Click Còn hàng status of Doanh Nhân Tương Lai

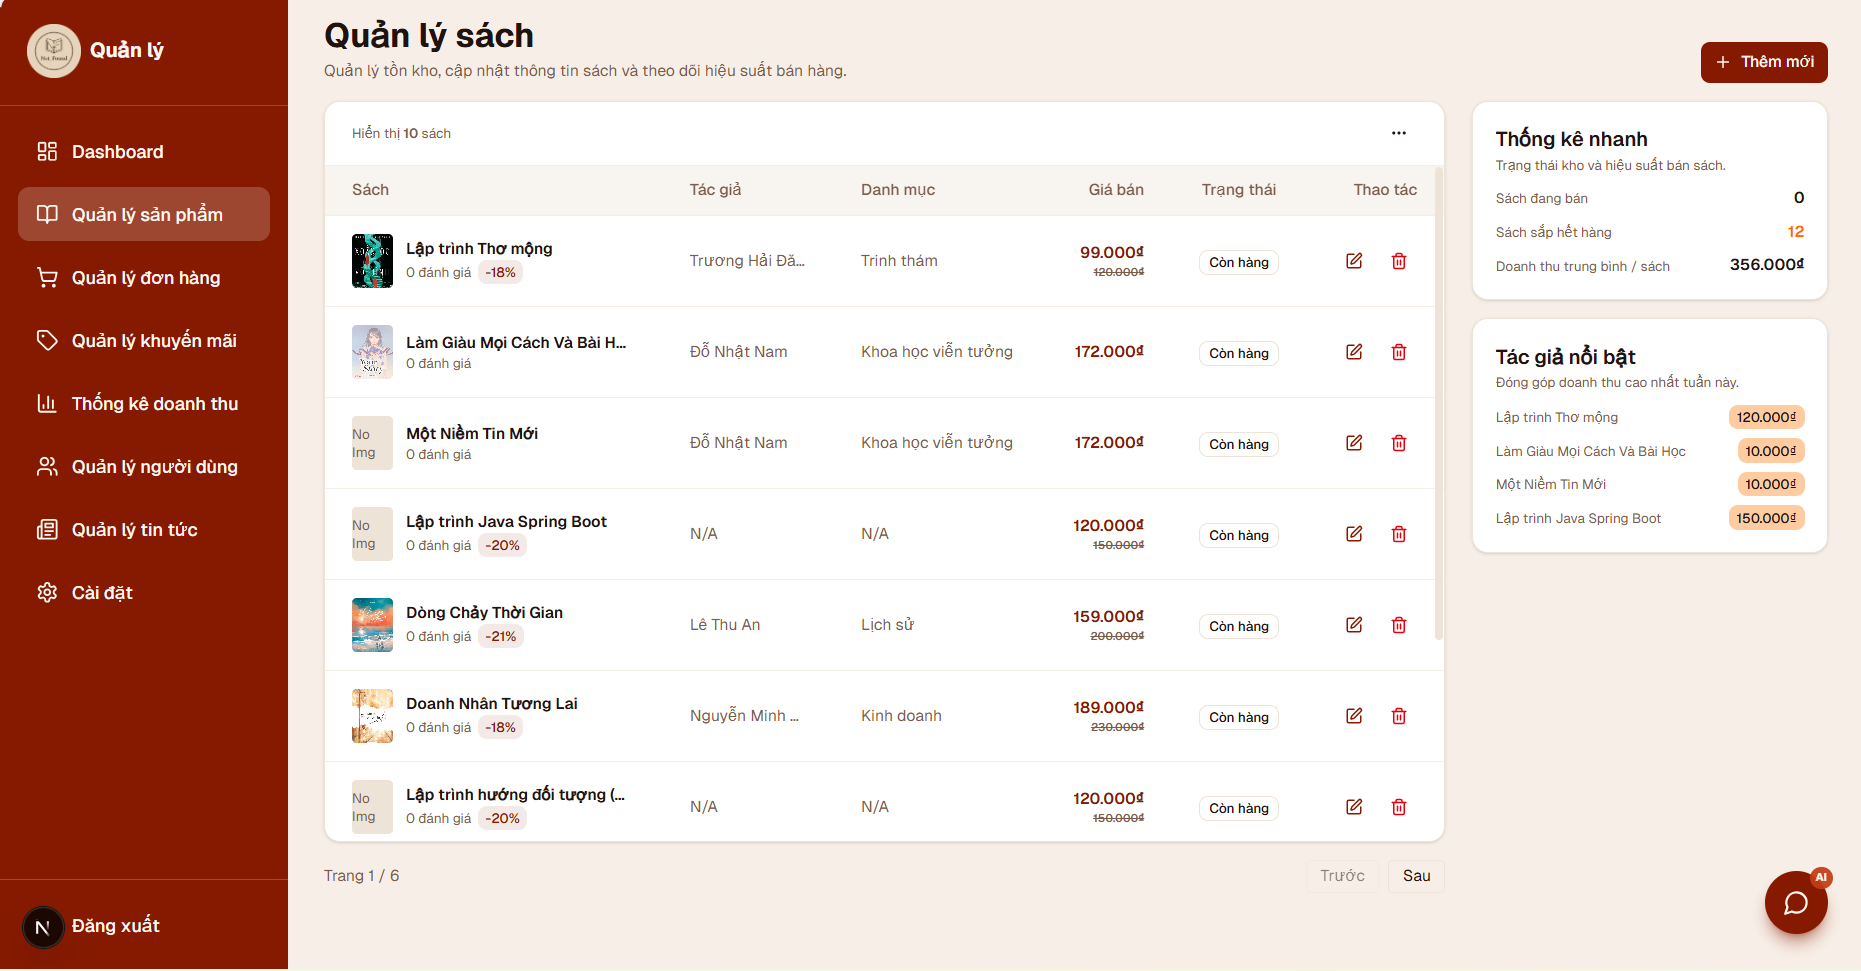[1239, 717]
